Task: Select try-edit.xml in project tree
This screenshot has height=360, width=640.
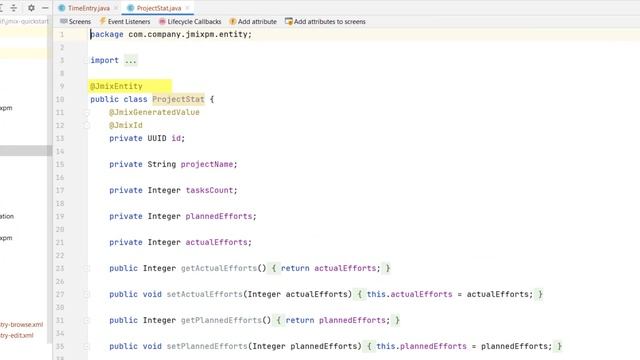Action: pos(17,335)
